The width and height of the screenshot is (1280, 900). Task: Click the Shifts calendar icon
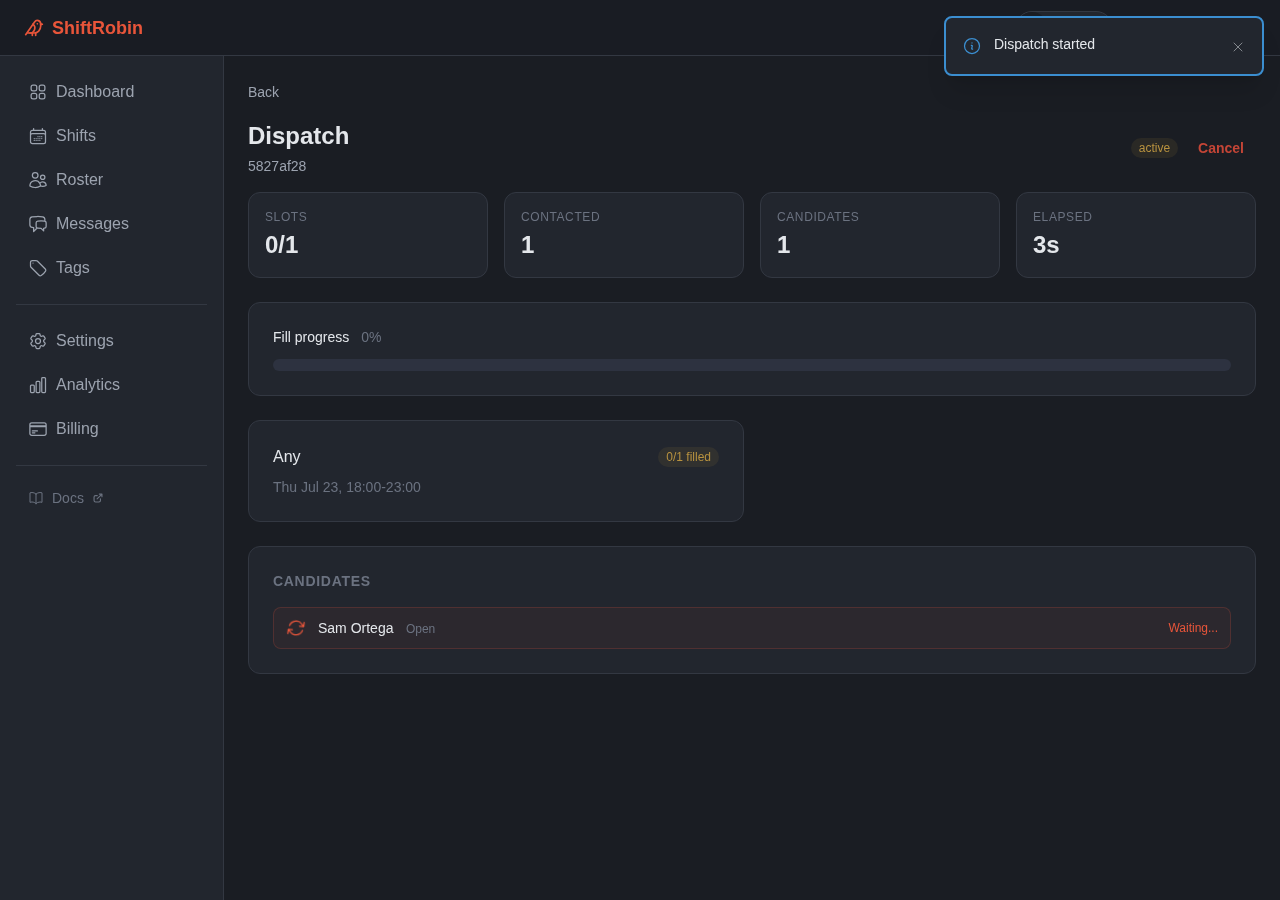tap(38, 136)
